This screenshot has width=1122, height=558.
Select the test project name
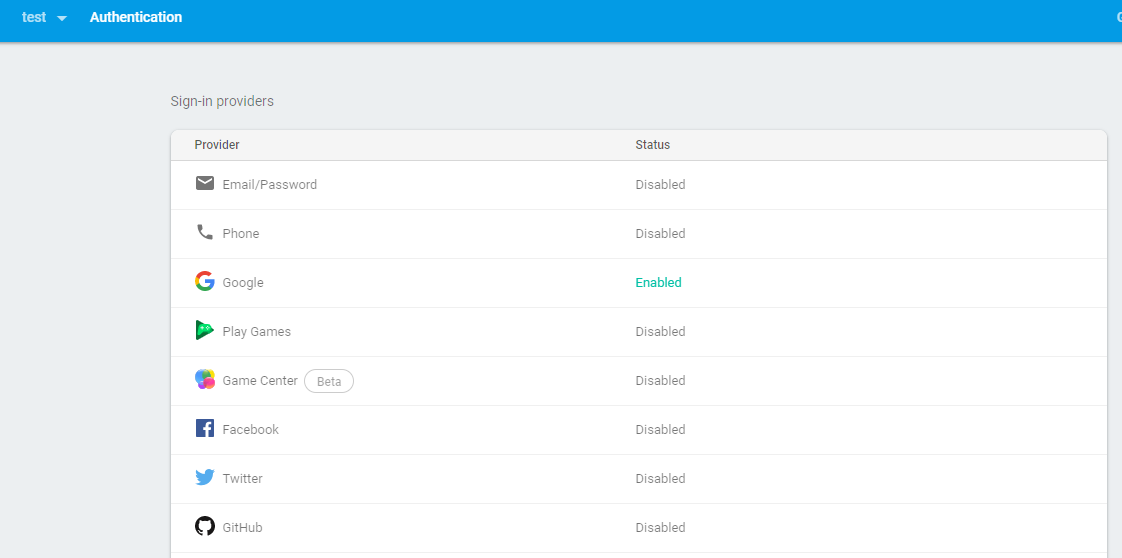pos(34,17)
